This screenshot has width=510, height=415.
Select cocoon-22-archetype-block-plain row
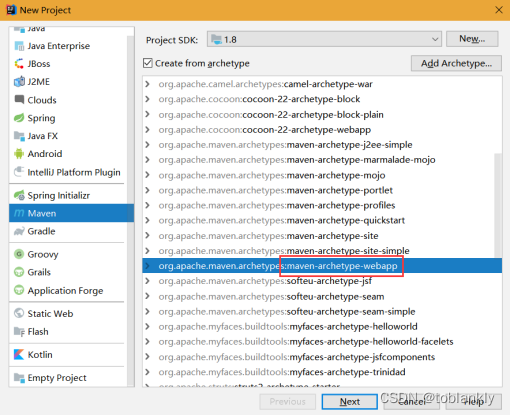coord(322,114)
